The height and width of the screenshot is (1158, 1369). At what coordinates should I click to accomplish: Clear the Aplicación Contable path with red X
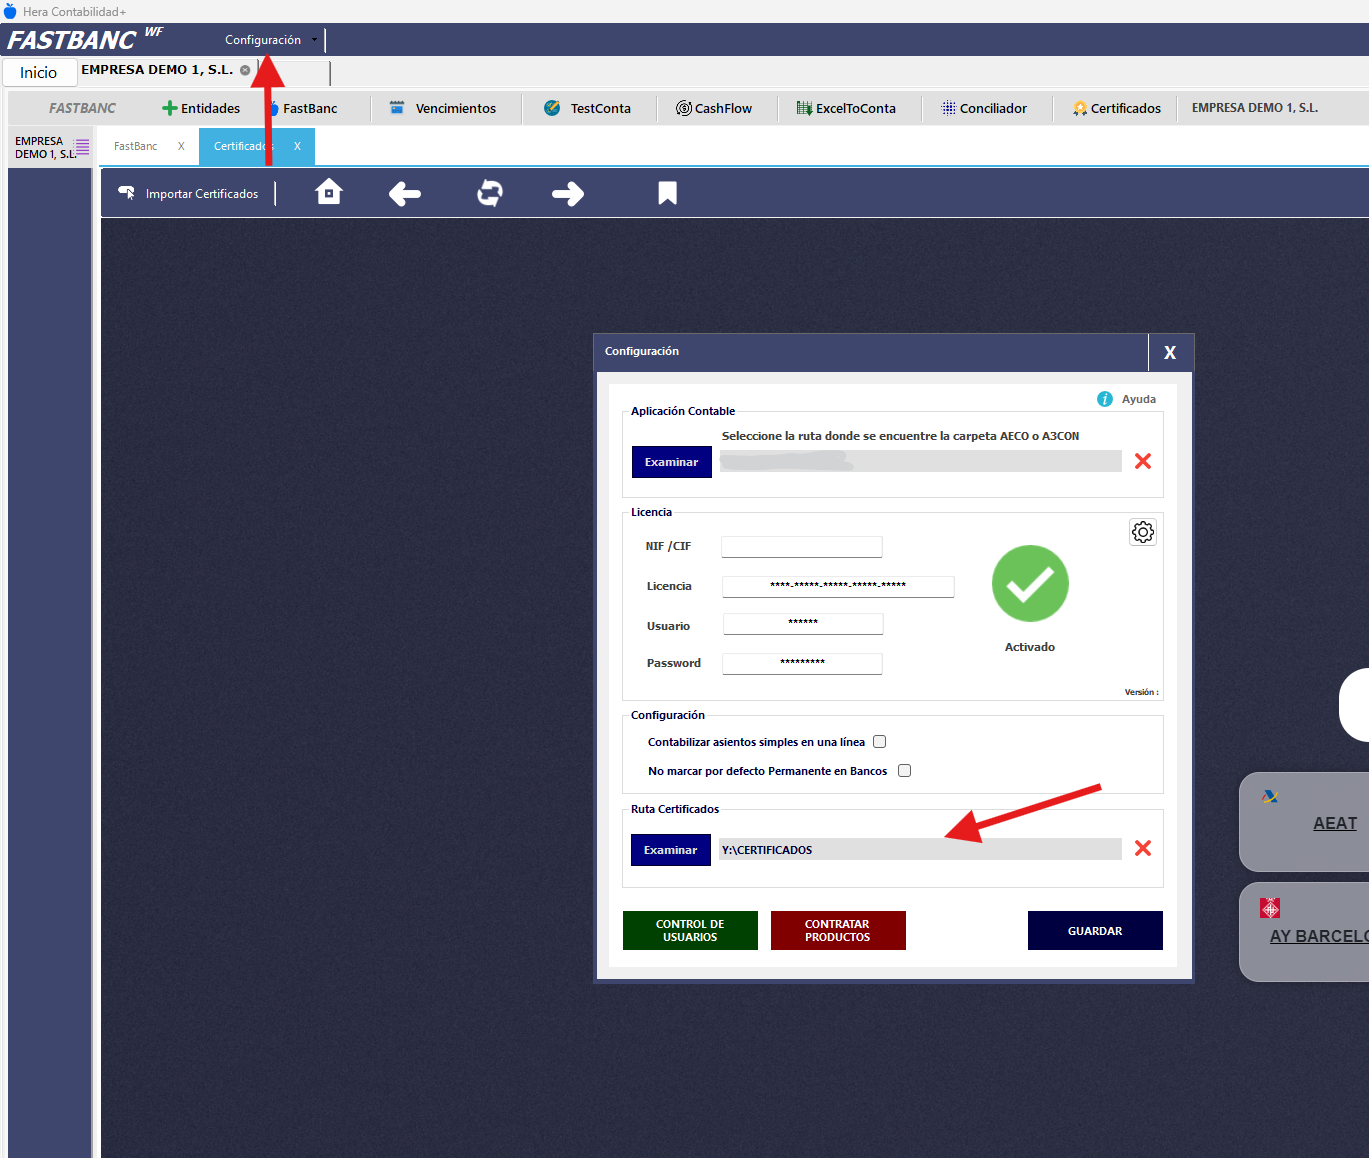coord(1143,461)
